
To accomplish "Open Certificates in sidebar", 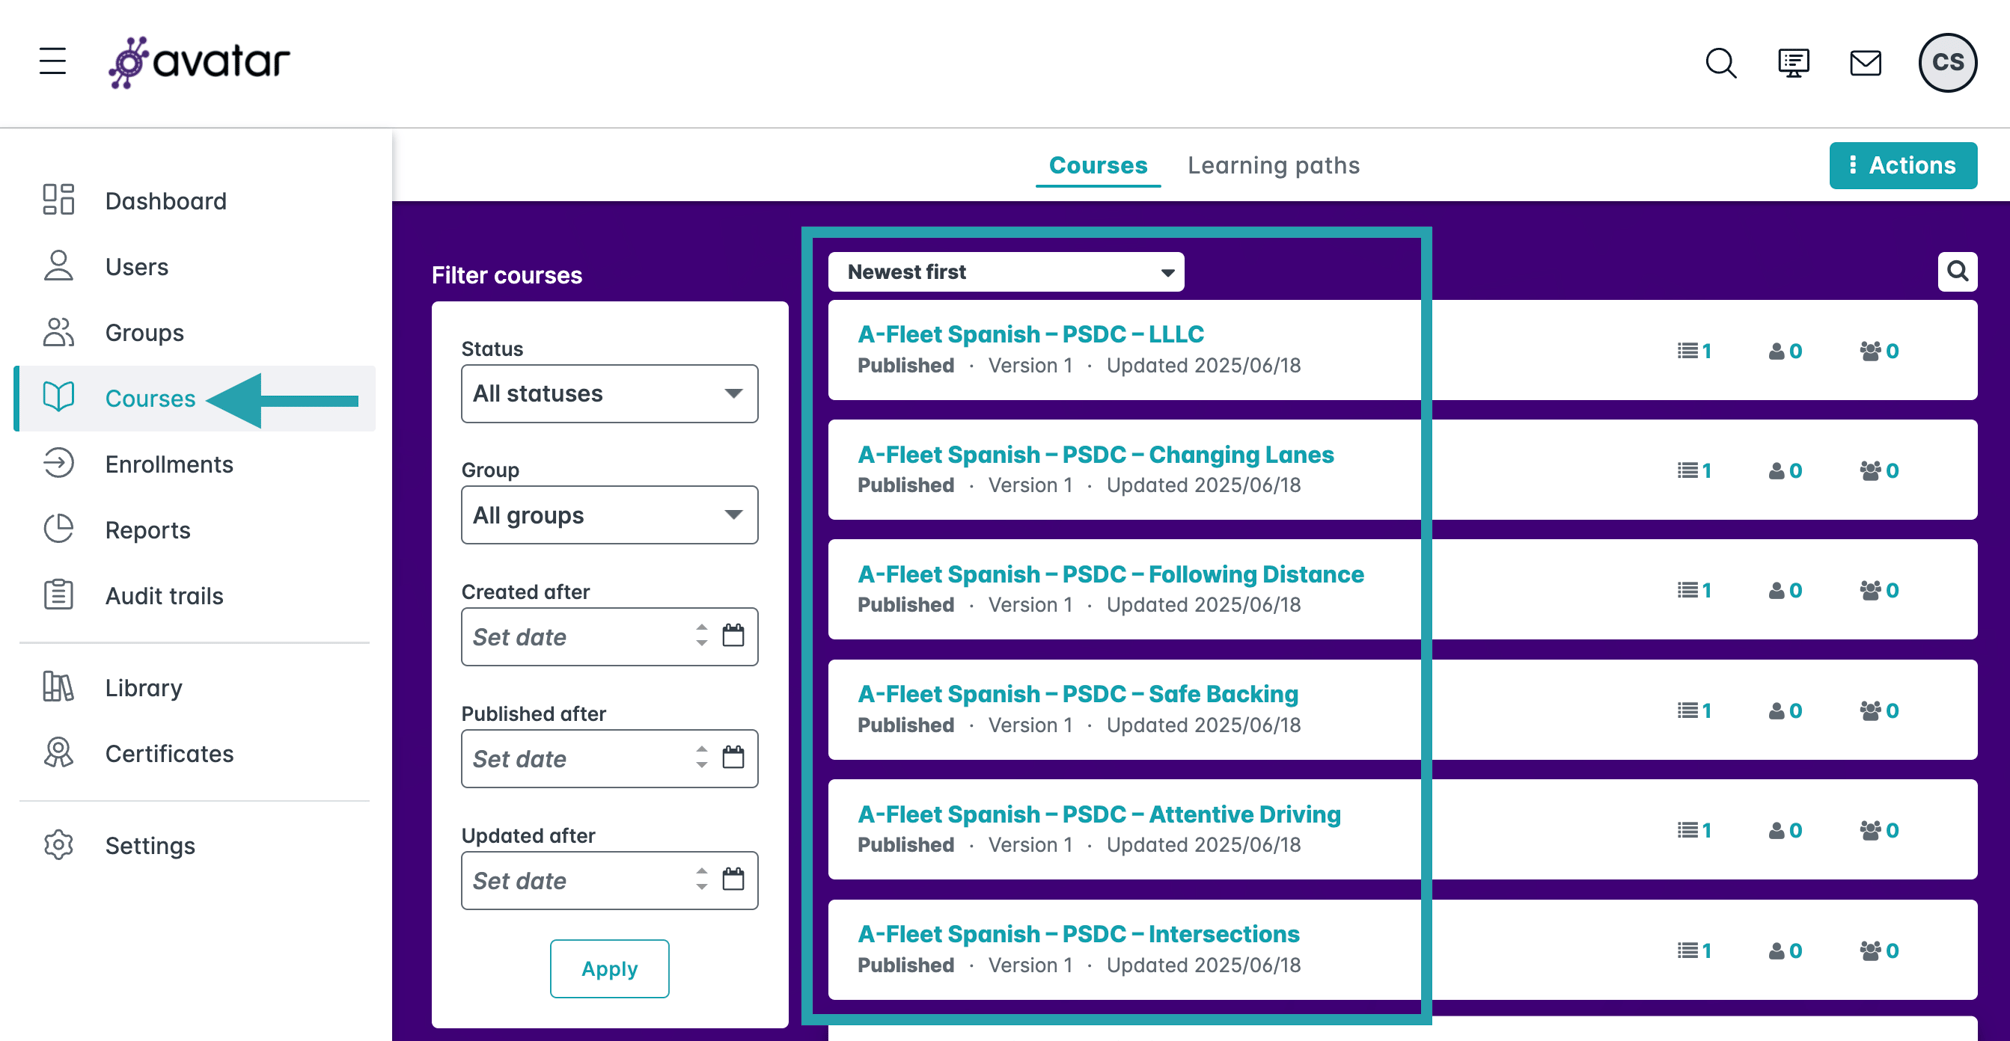I will tap(195, 754).
